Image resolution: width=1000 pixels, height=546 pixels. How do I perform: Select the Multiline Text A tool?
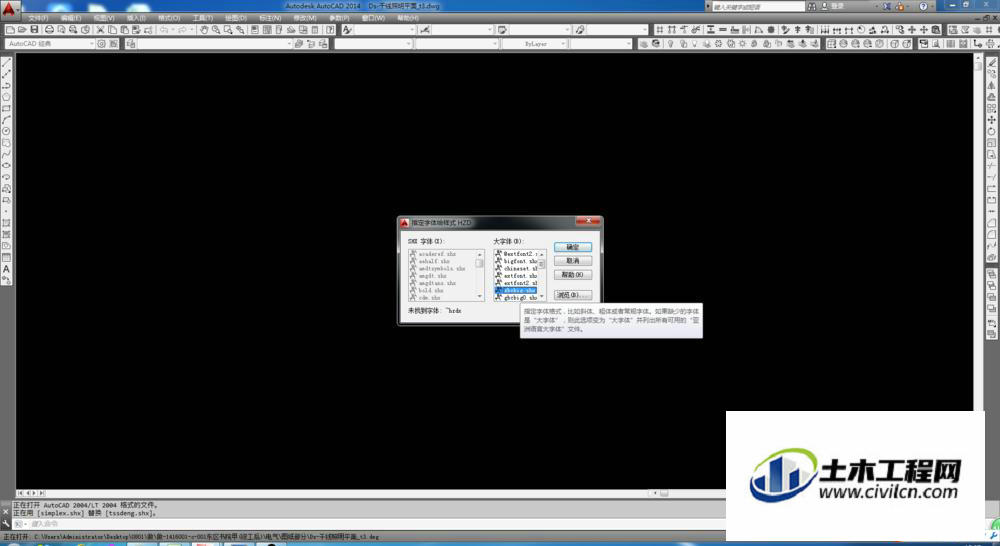[x=6, y=269]
